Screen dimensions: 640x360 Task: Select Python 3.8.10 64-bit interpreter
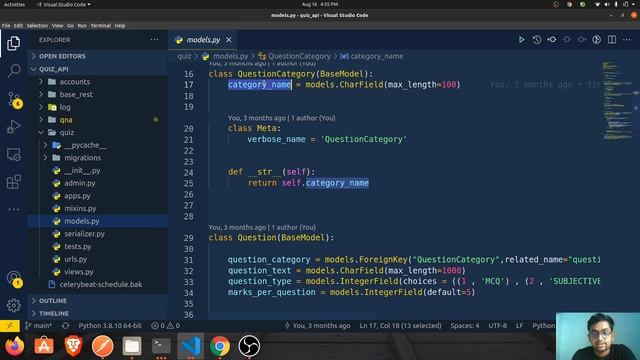[110, 326]
